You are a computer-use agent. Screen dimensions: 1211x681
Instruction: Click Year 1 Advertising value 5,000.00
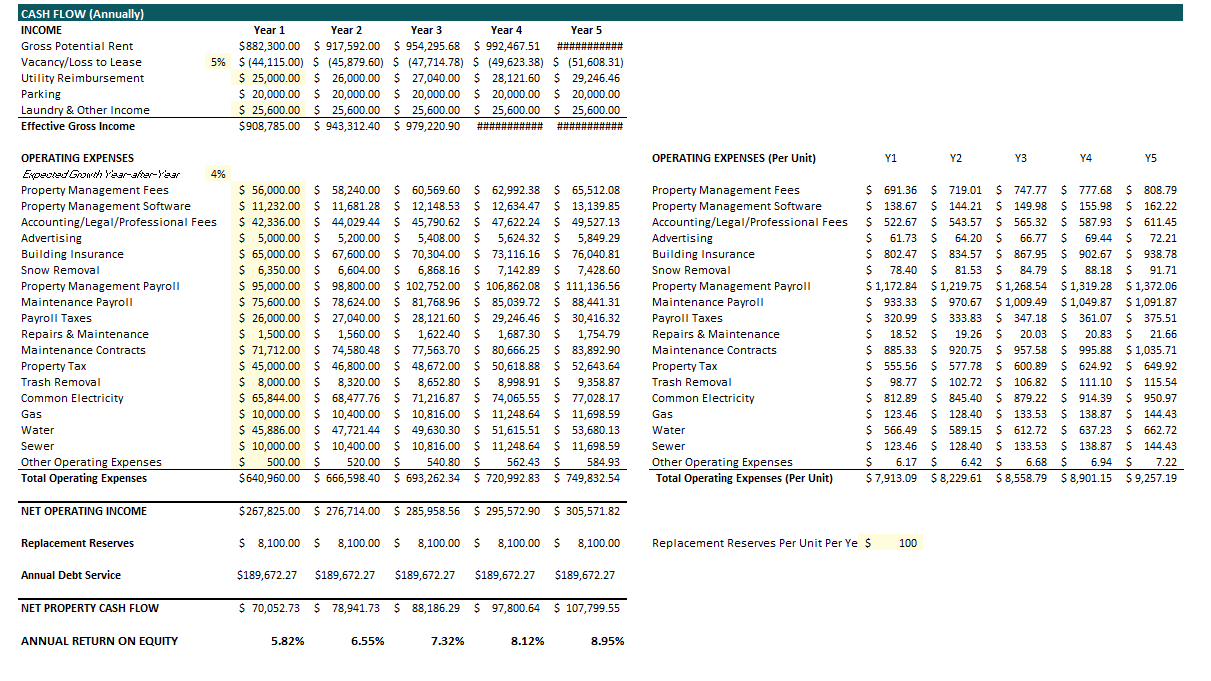click(270, 238)
